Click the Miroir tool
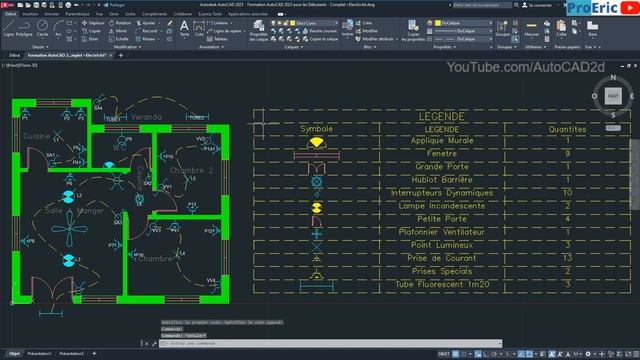 tap(118, 31)
